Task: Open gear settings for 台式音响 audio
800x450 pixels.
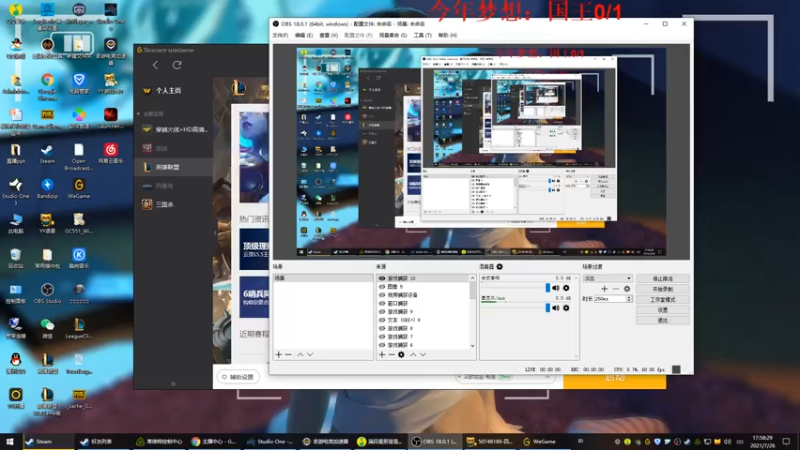Action: [x=566, y=288]
